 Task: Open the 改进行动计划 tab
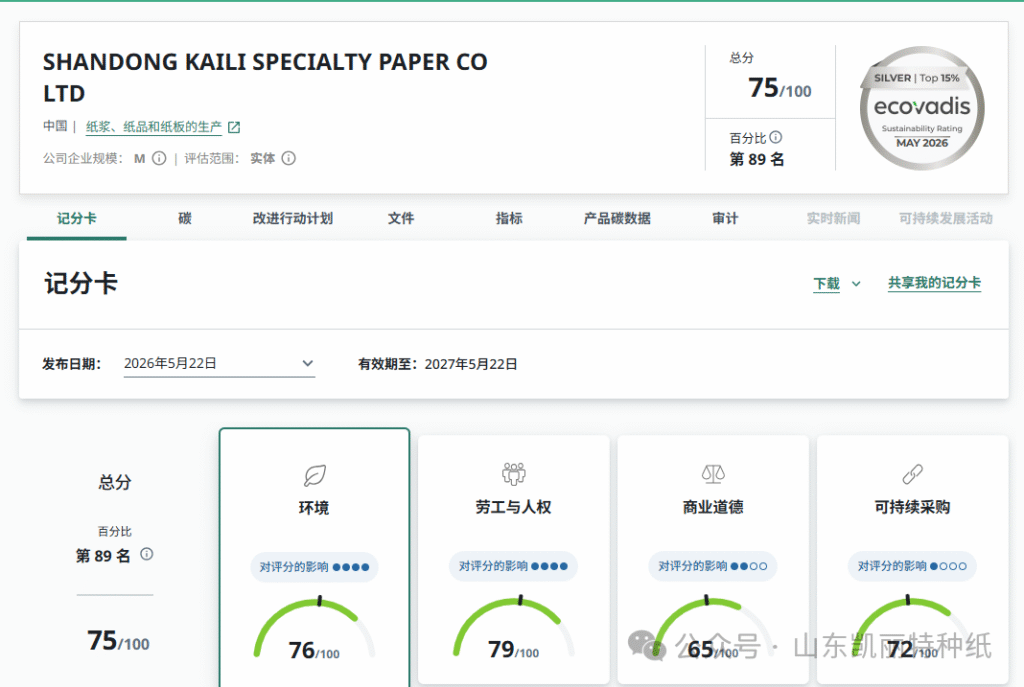pos(293,219)
